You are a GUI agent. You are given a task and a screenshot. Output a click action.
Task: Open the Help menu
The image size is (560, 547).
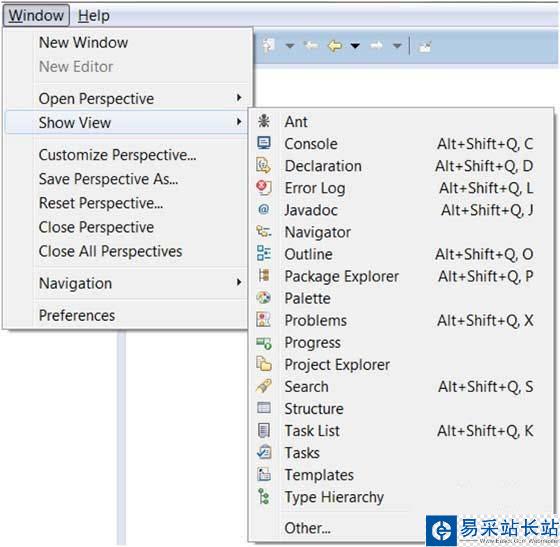[94, 16]
